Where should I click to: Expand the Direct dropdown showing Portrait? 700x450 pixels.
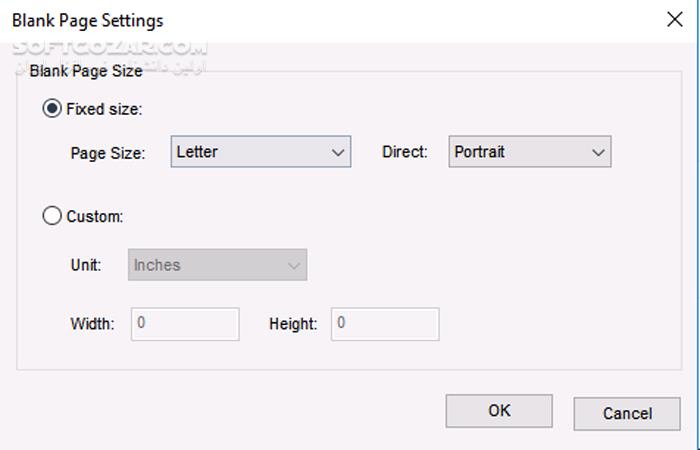pyautogui.click(x=530, y=152)
